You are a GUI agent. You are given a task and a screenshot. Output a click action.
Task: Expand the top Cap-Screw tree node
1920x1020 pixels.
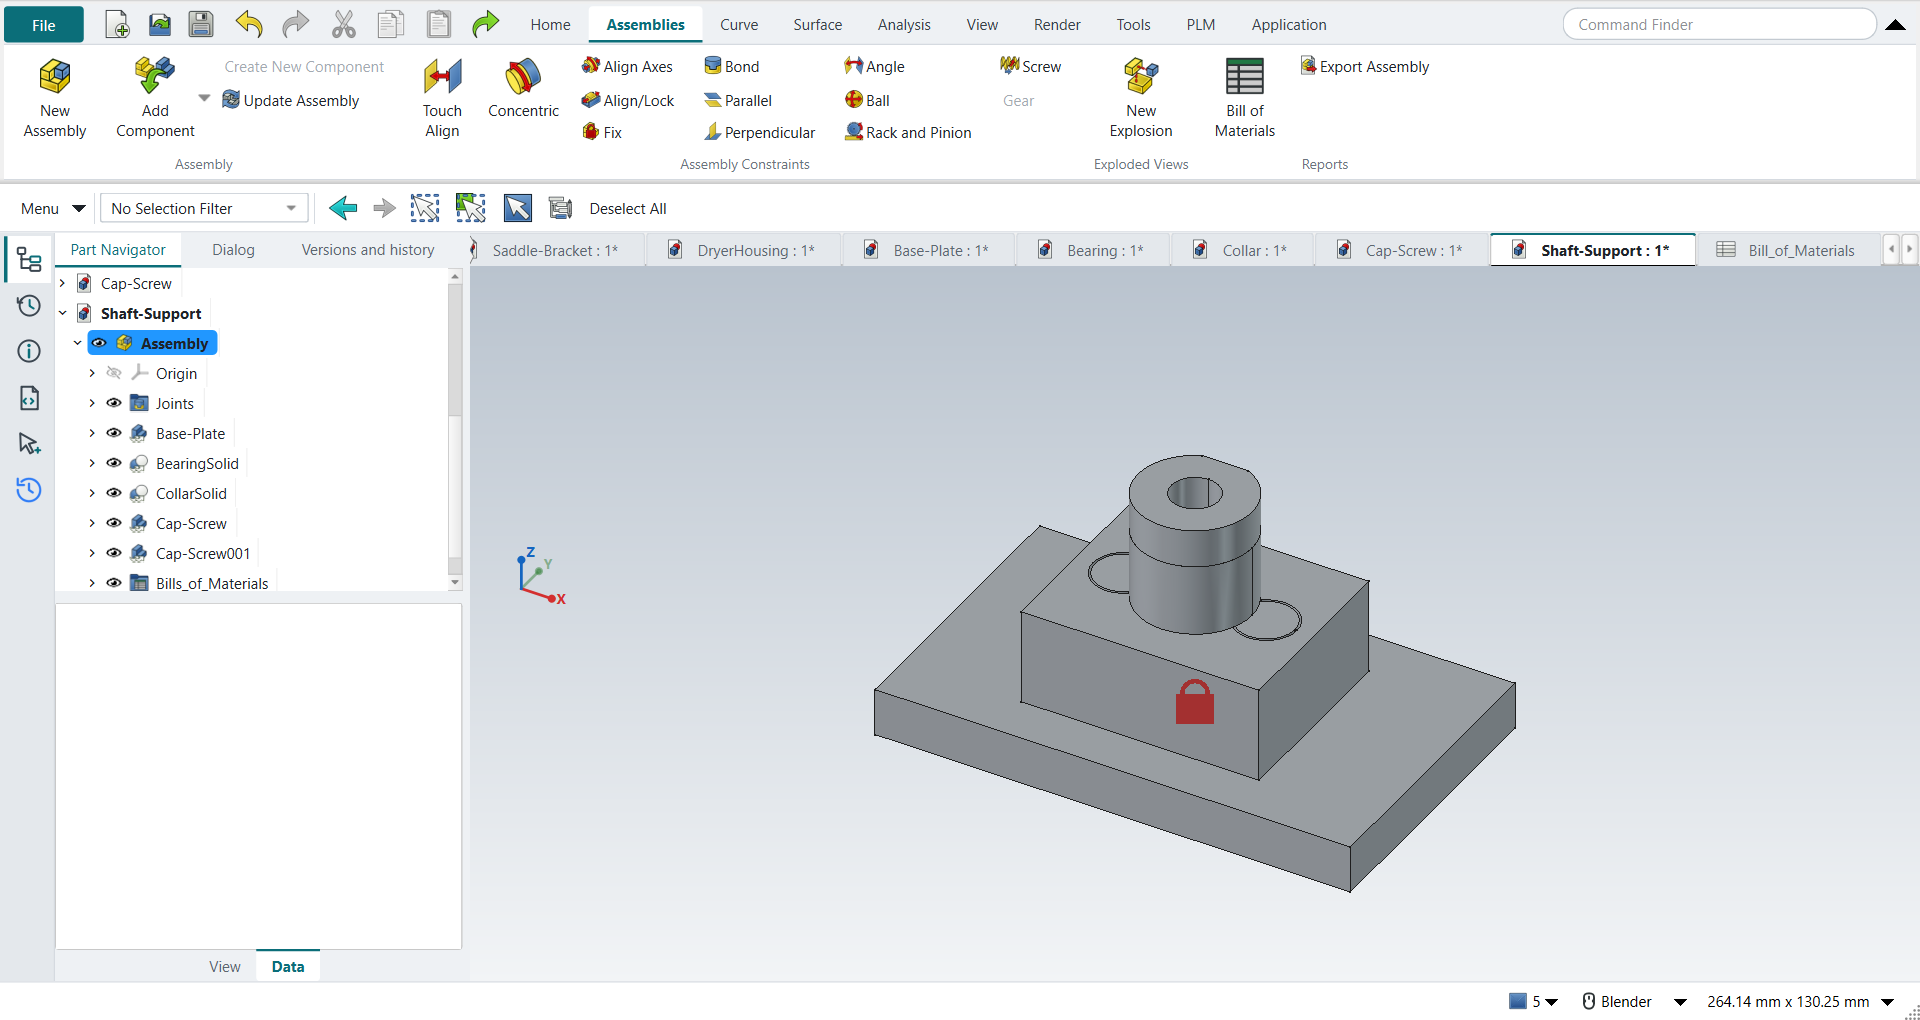62,283
